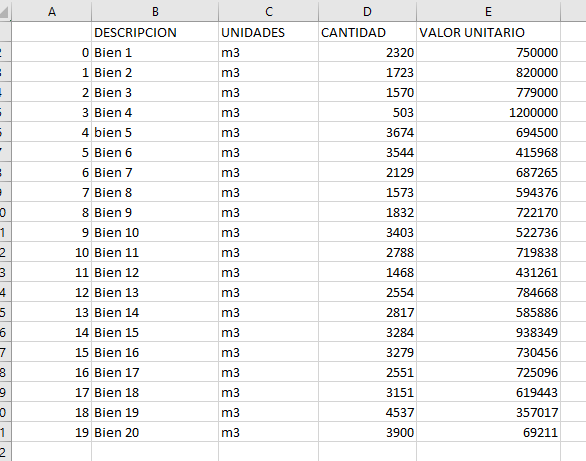Click unit value 357017
The width and height of the screenshot is (586, 461).
pyautogui.click(x=488, y=412)
